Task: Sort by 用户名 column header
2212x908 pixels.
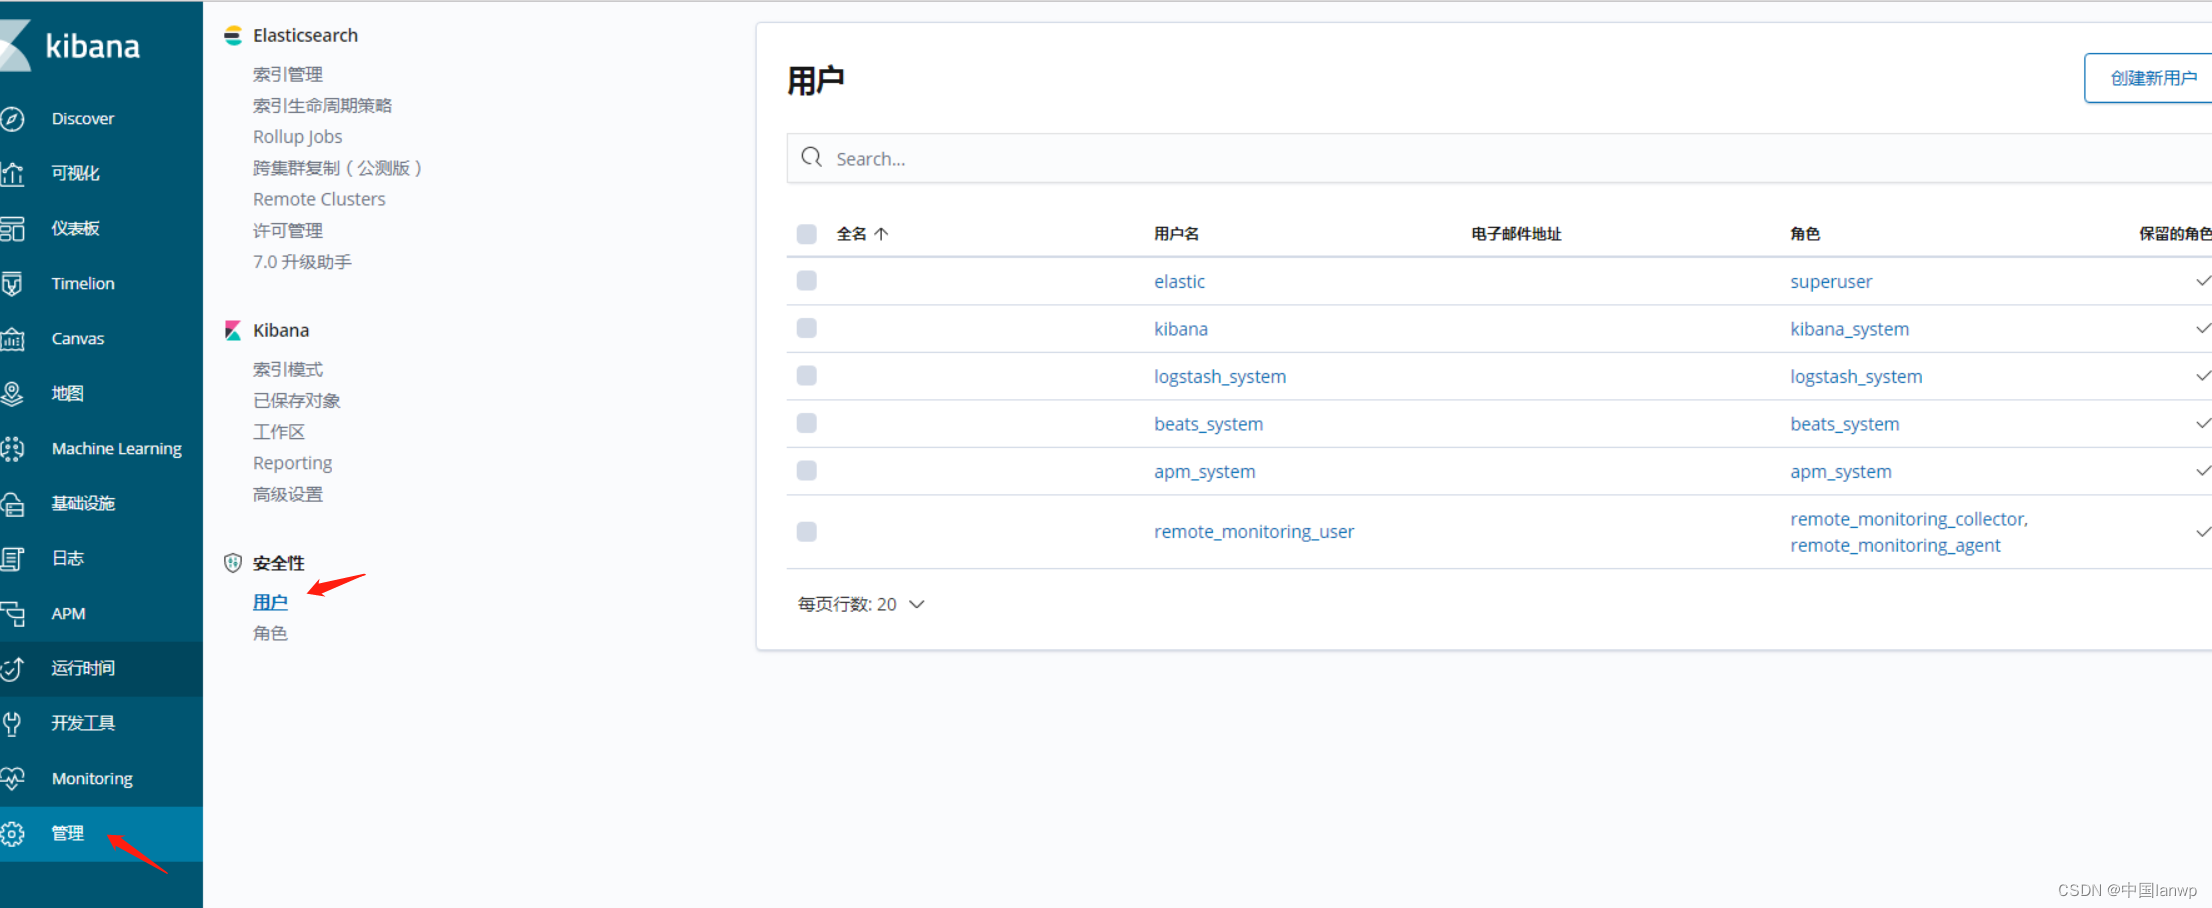Action: (1176, 234)
